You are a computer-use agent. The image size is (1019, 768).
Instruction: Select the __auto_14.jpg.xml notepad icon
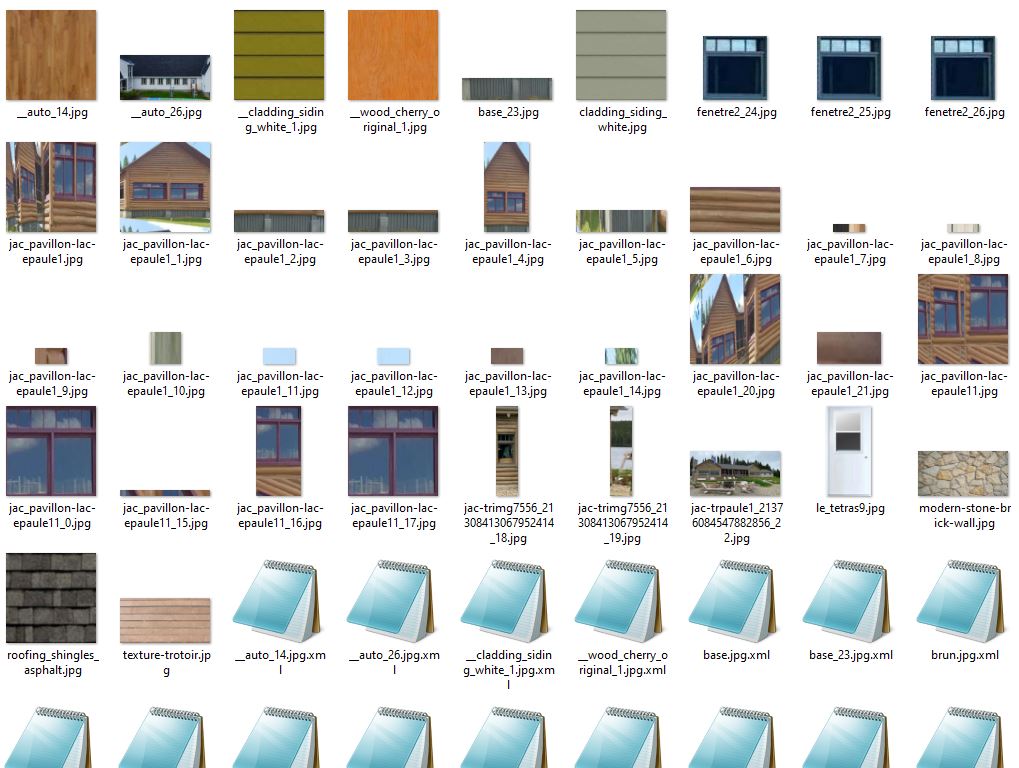pyautogui.click(x=279, y=600)
